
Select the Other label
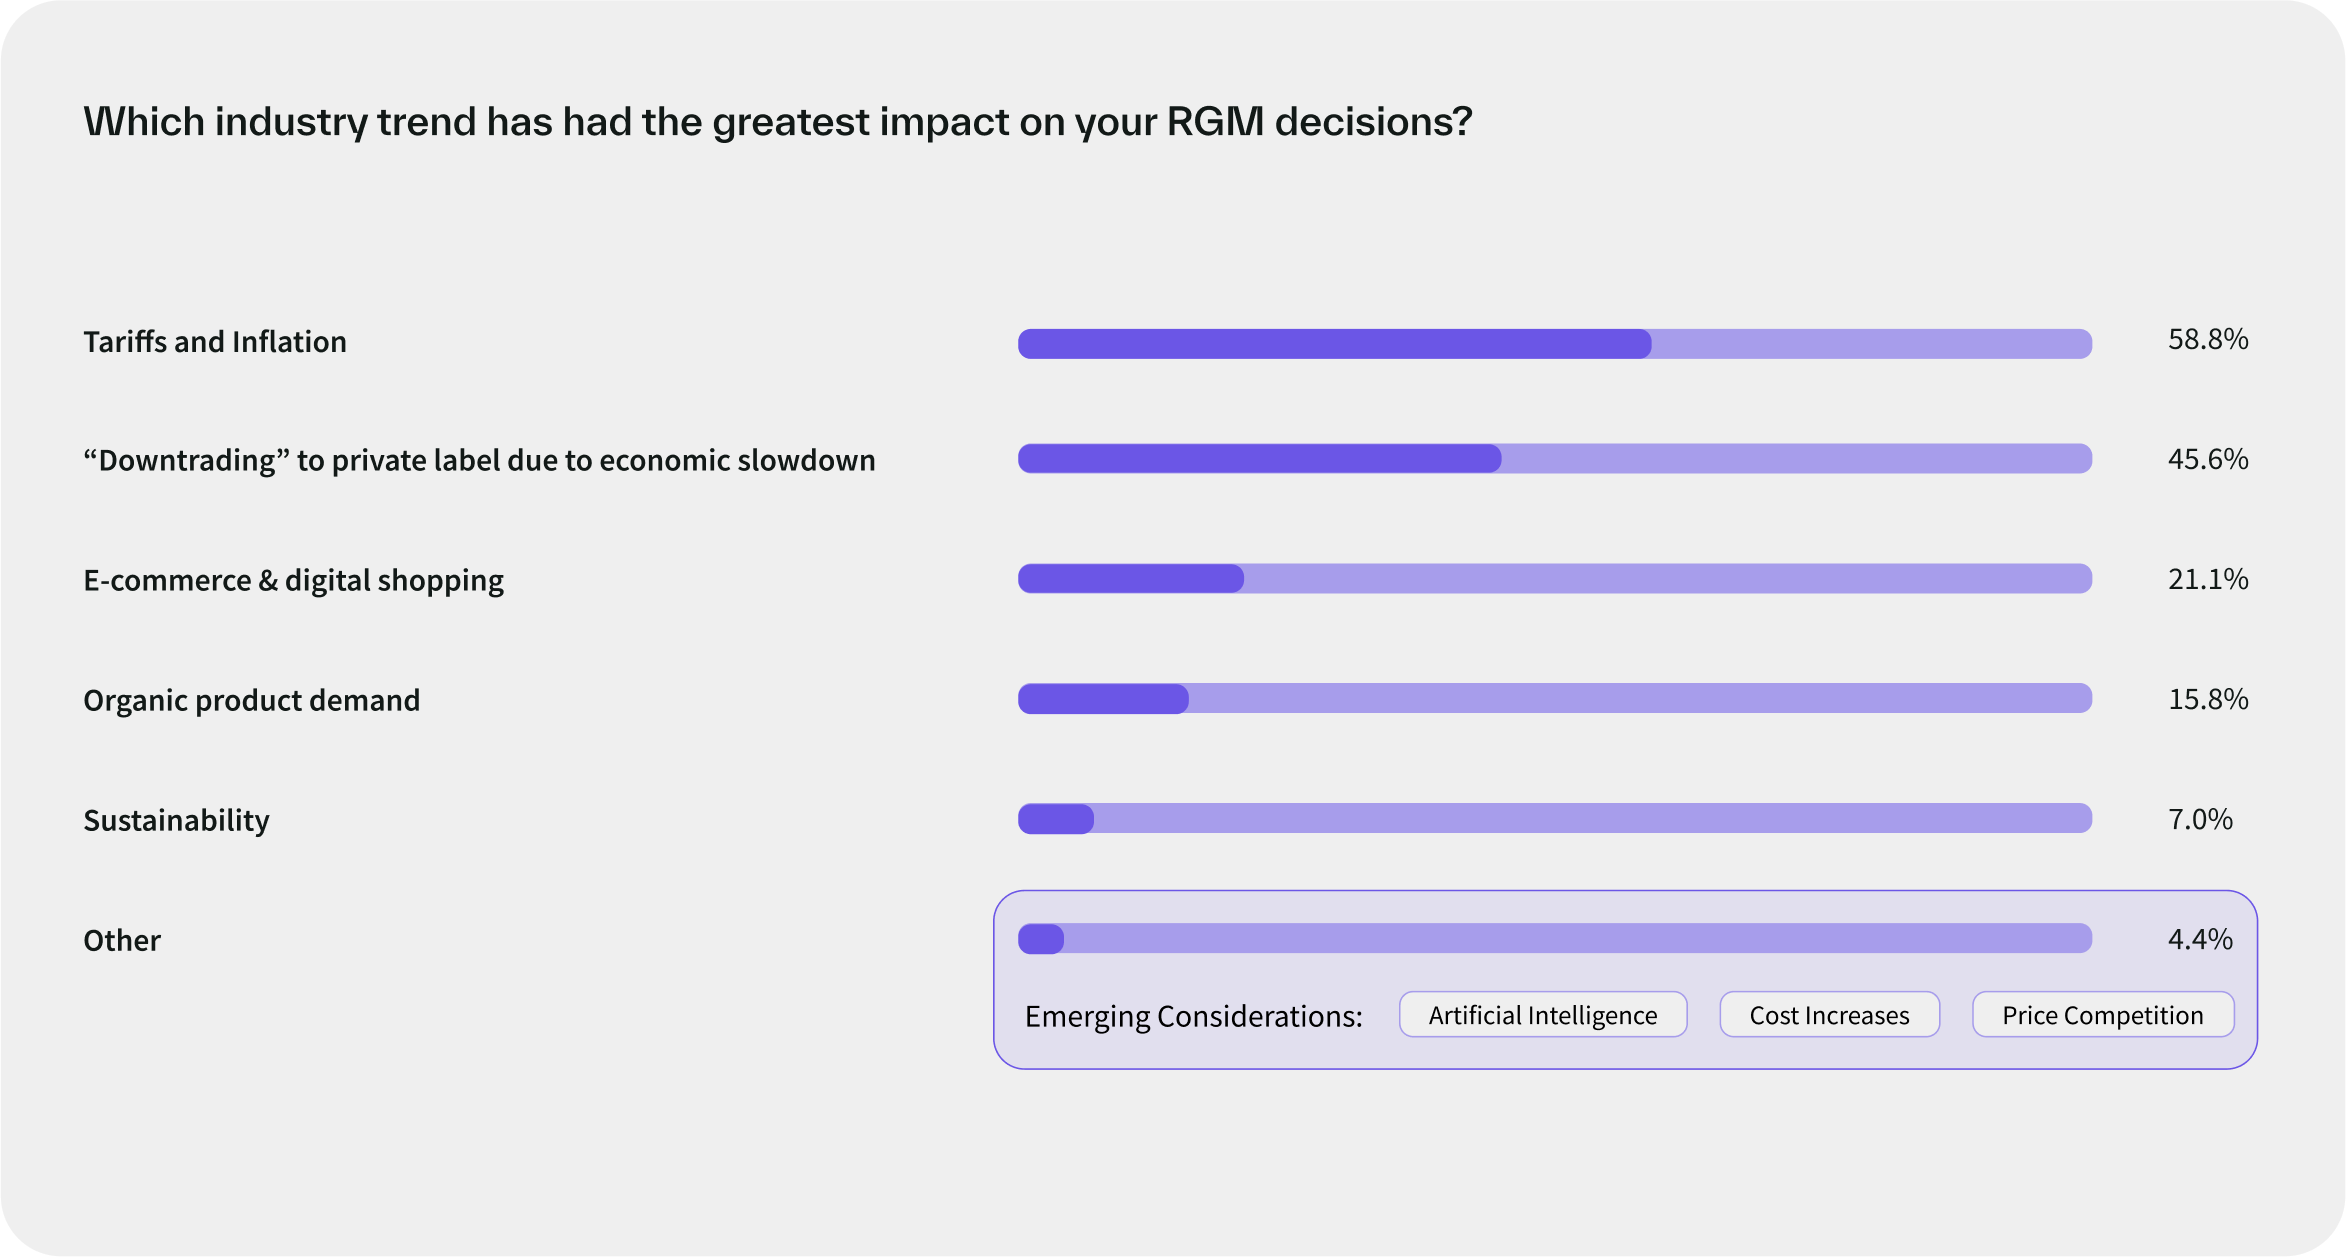click(122, 940)
